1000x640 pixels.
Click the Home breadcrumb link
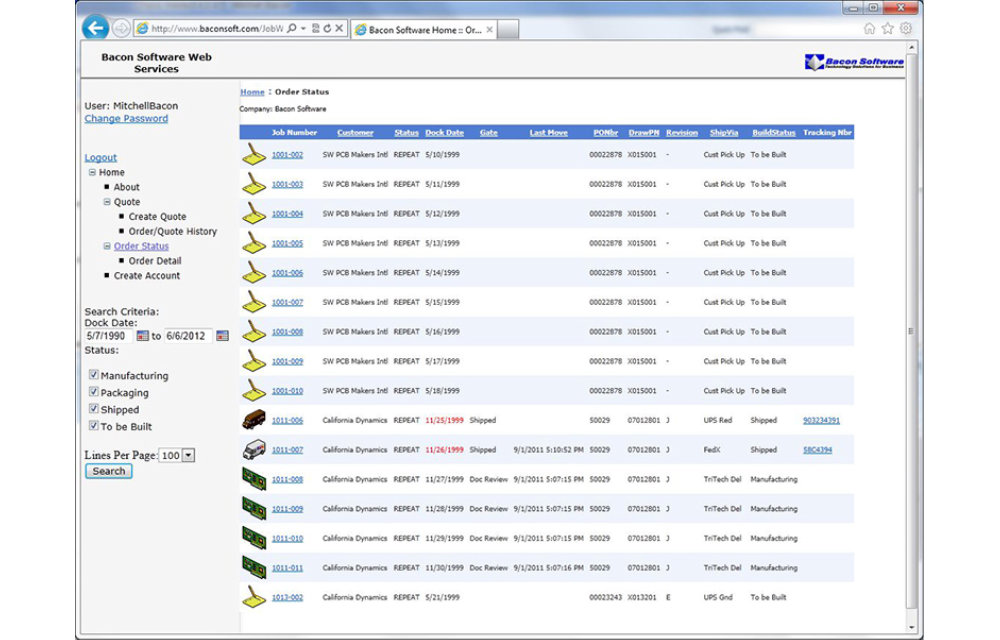click(x=252, y=92)
